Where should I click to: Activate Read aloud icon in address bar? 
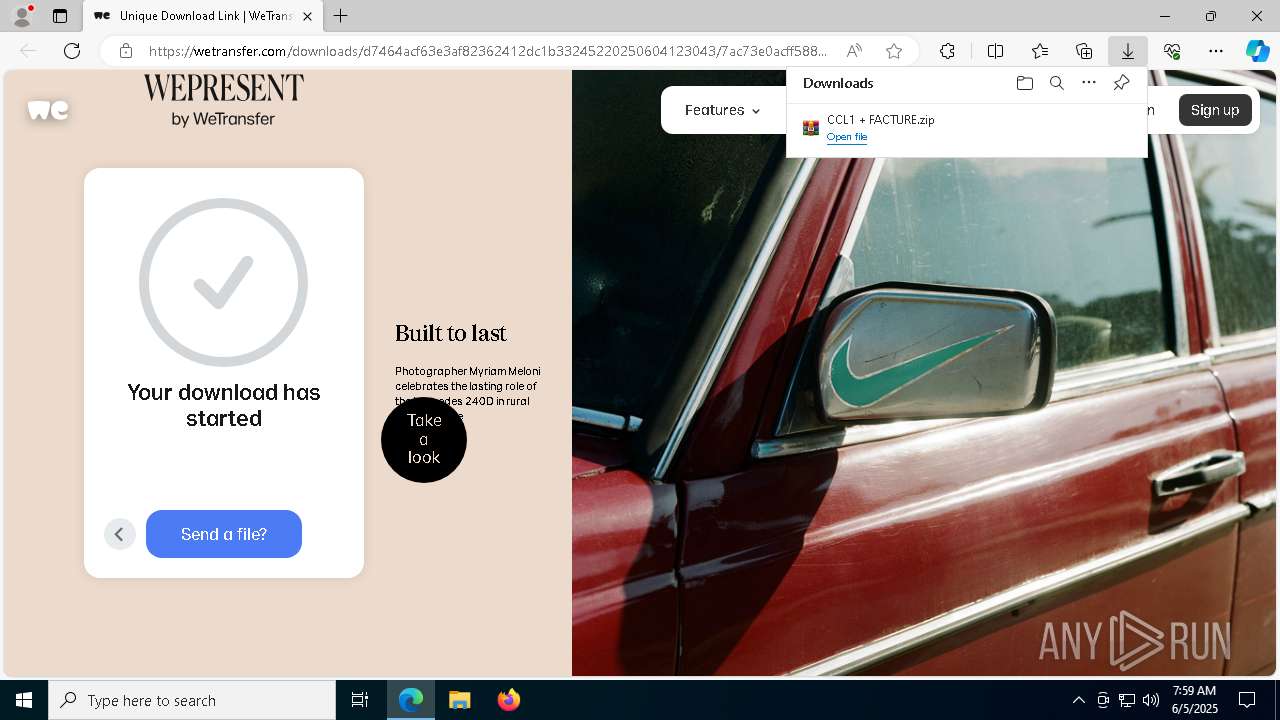(x=854, y=51)
